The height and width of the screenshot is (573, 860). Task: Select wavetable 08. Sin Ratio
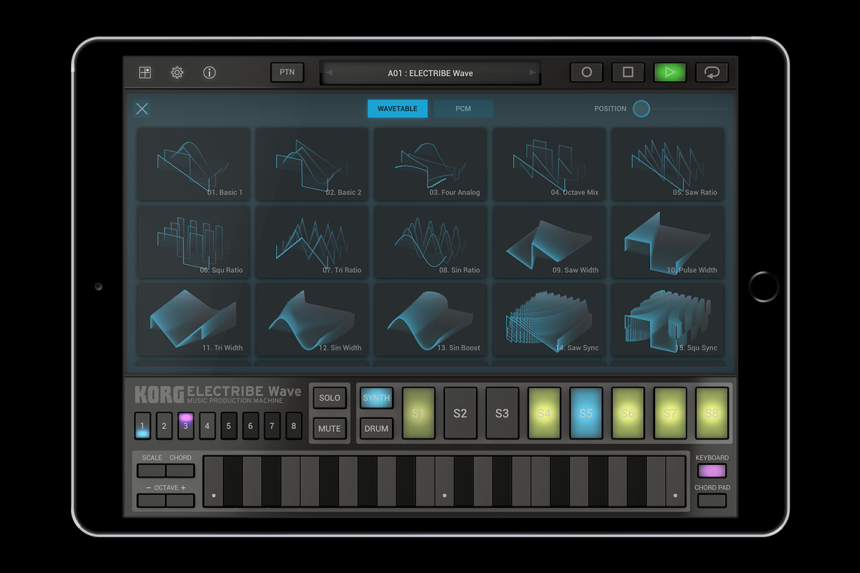pos(430,242)
